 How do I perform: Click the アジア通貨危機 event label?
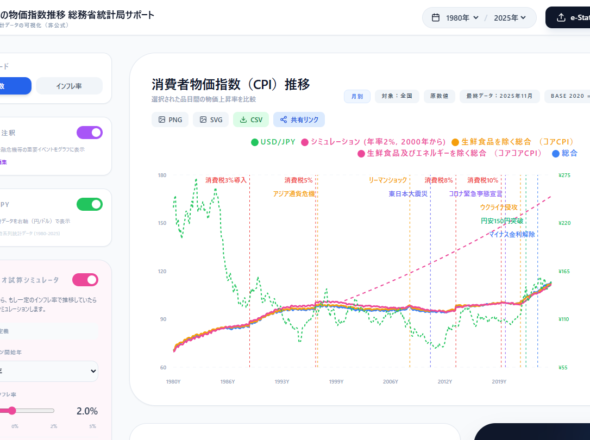coord(294,194)
